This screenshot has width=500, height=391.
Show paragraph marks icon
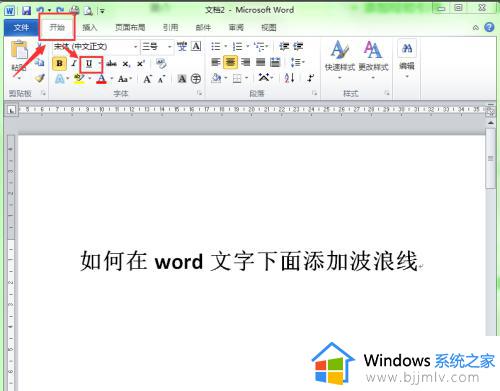tap(310, 78)
